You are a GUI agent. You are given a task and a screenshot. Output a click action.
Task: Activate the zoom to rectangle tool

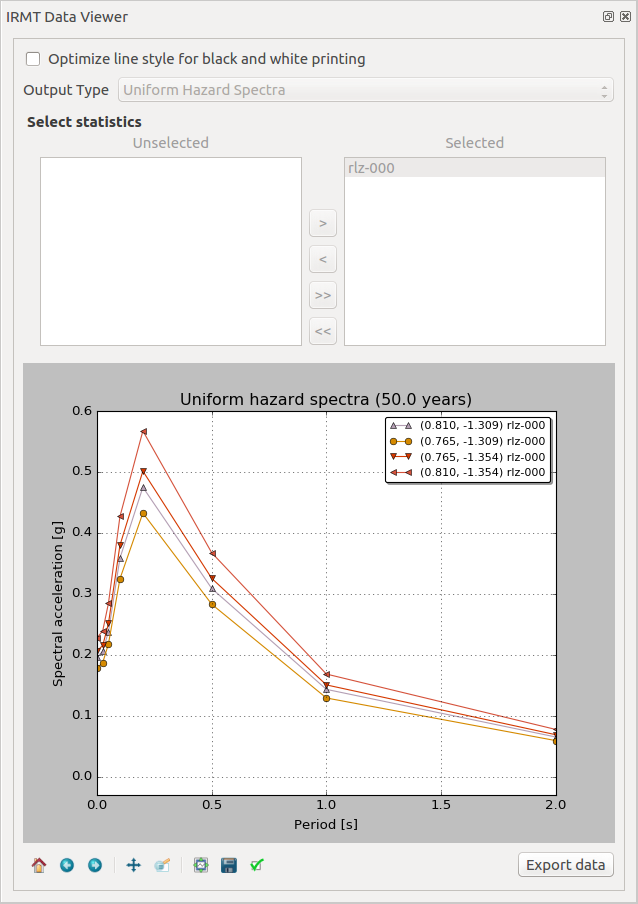click(162, 865)
